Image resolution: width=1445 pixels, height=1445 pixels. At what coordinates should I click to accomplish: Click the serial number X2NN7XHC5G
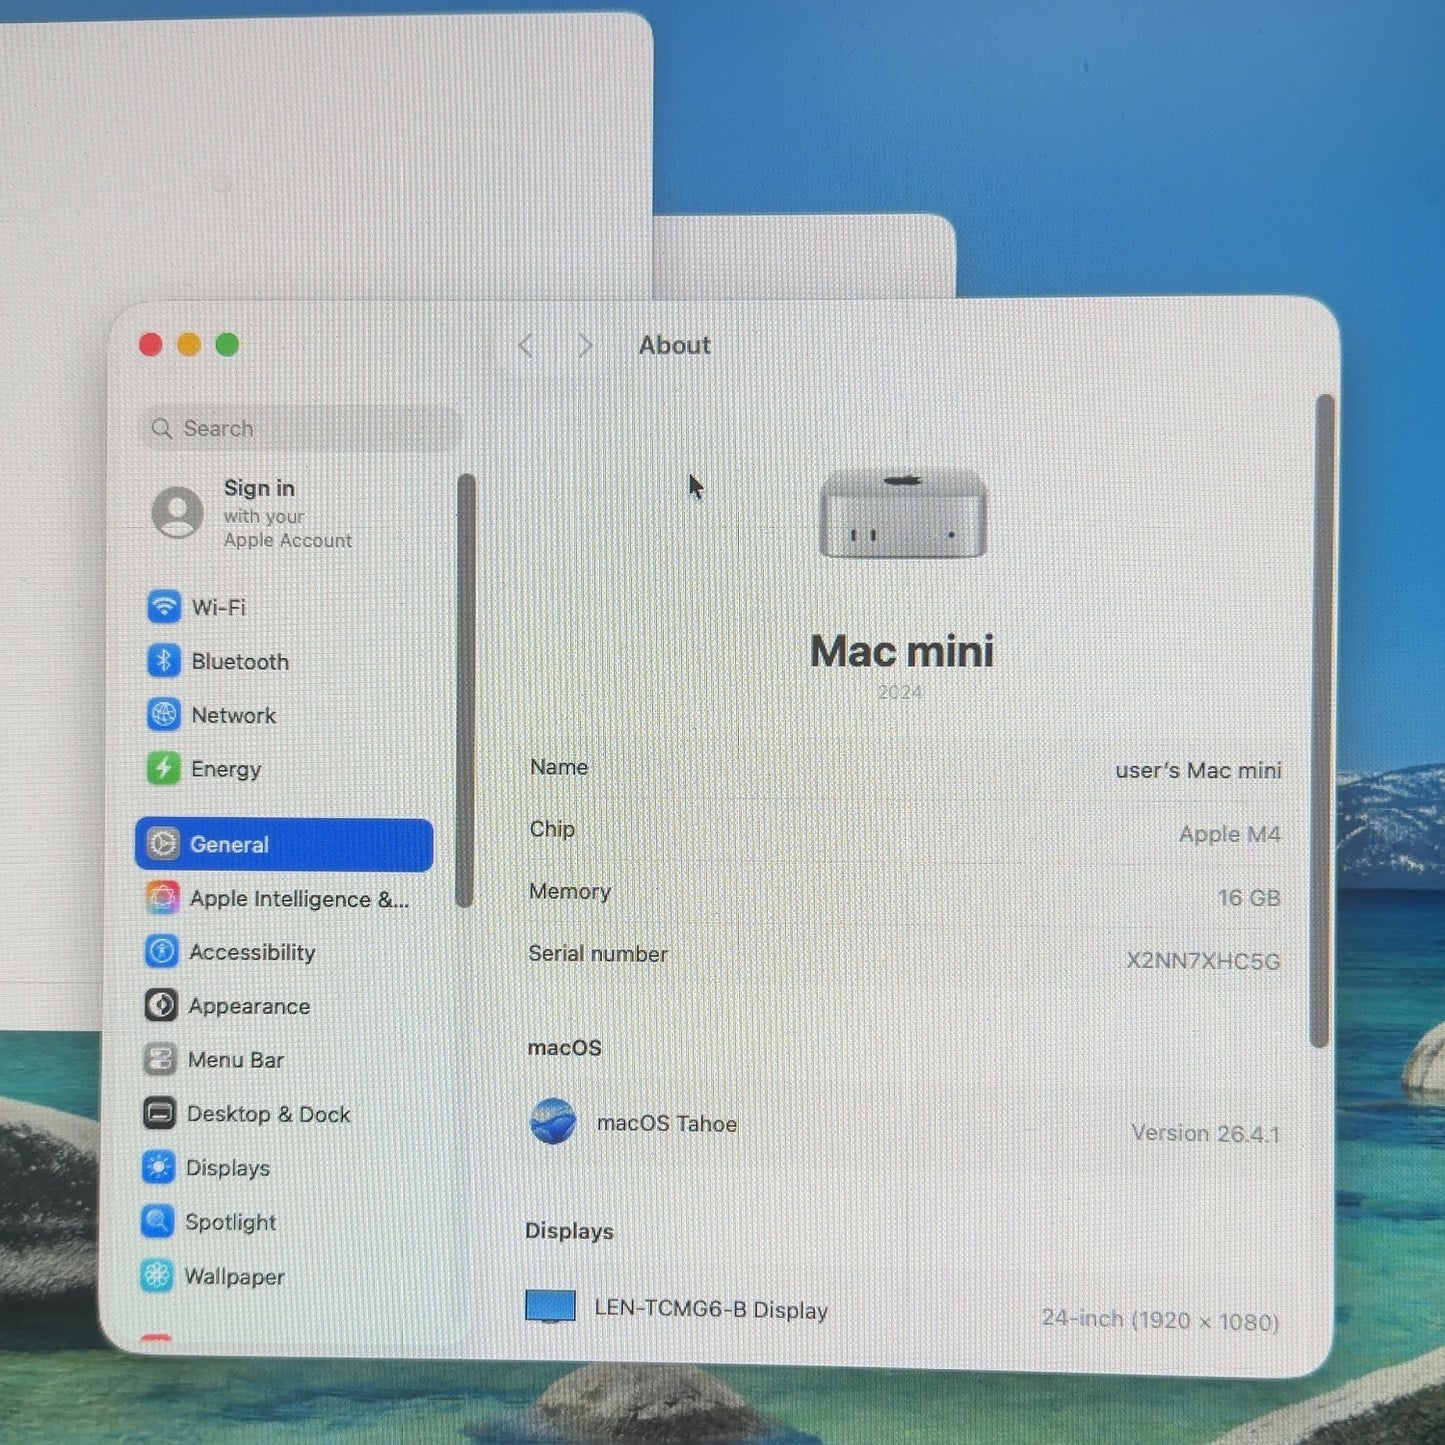(x=1203, y=960)
